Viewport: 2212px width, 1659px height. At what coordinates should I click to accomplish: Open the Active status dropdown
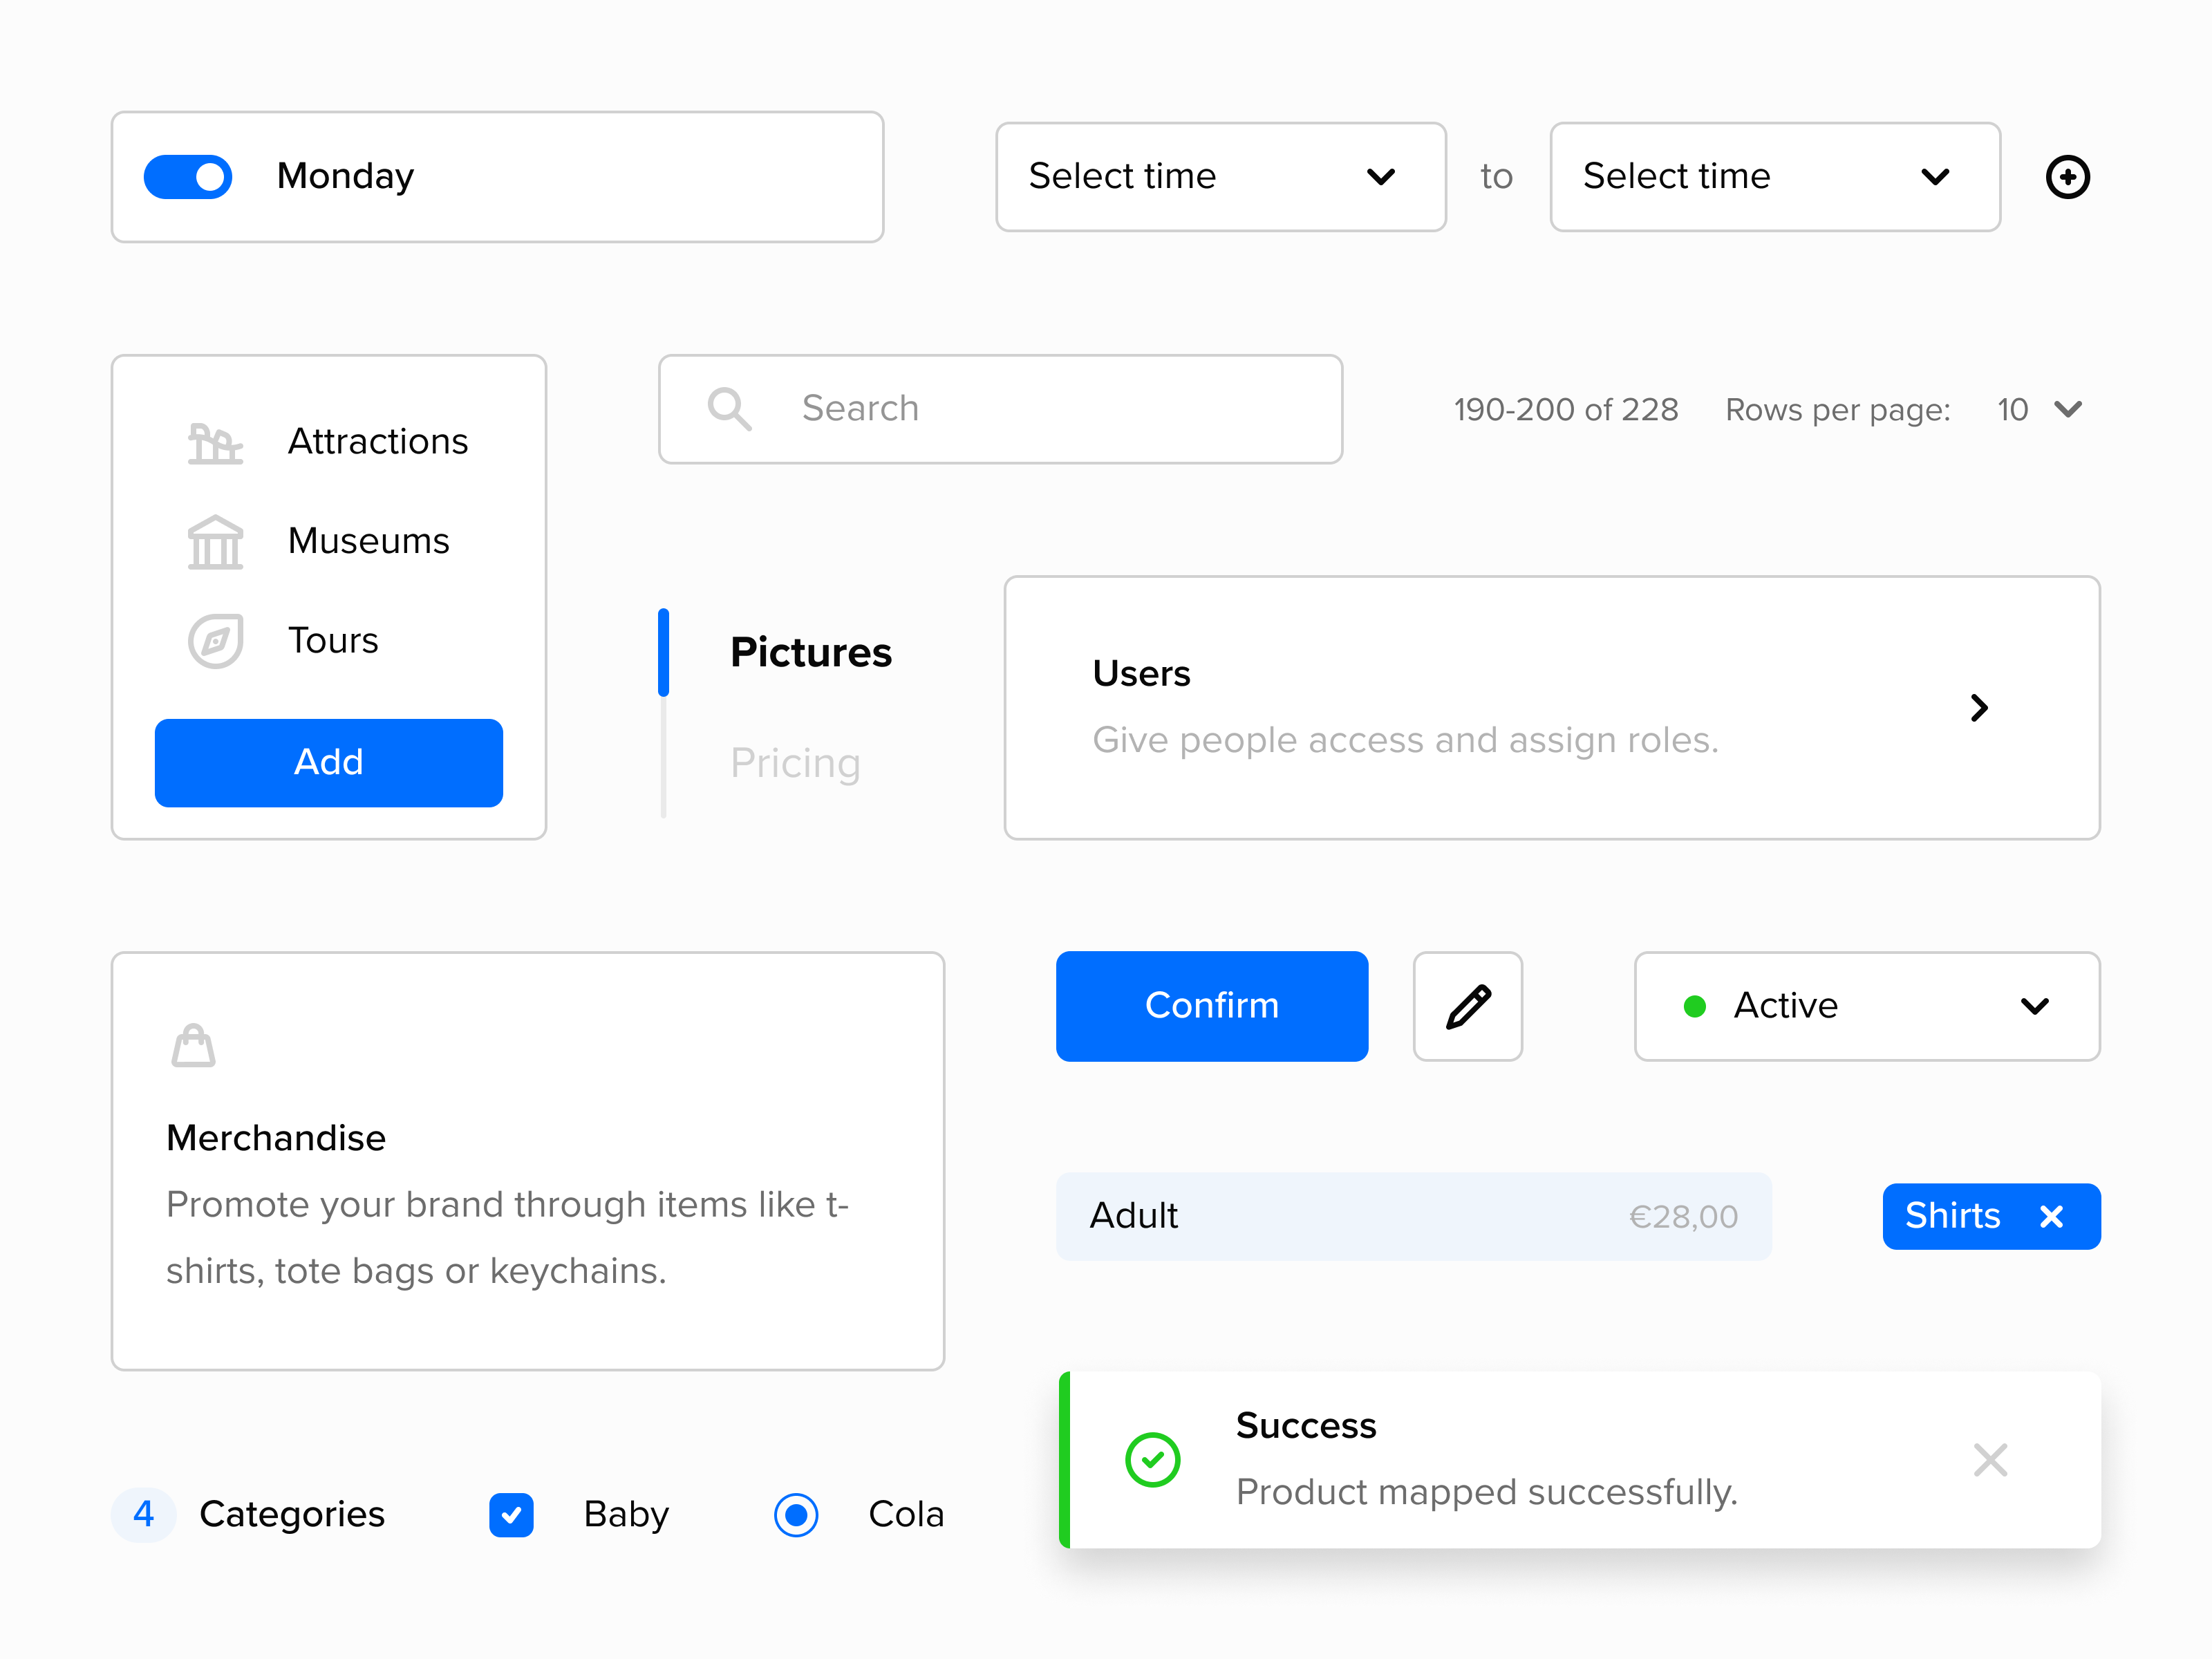click(x=1865, y=1006)
